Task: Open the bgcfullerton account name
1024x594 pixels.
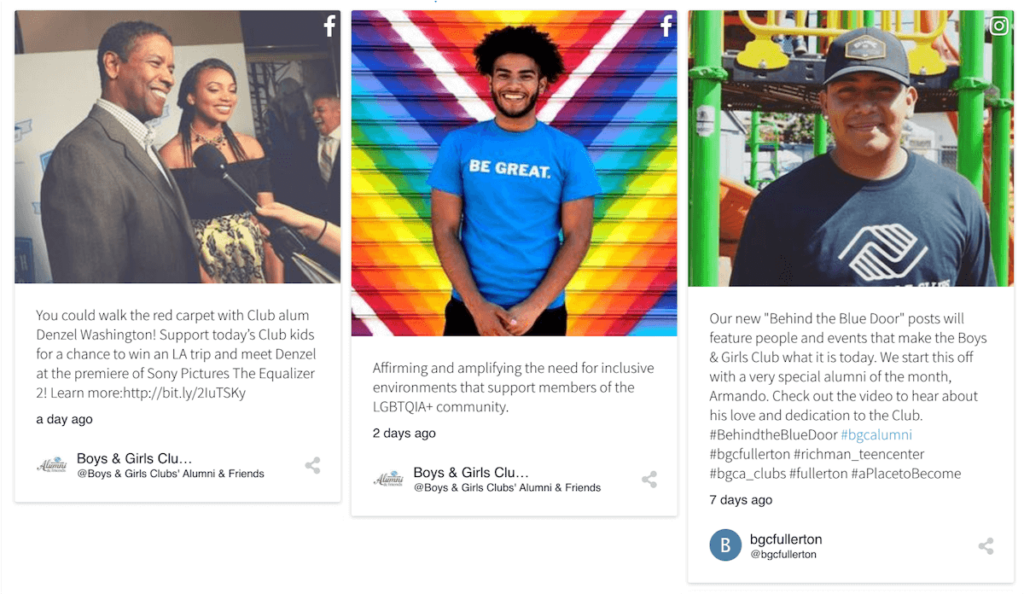Action: pos(786,539)
